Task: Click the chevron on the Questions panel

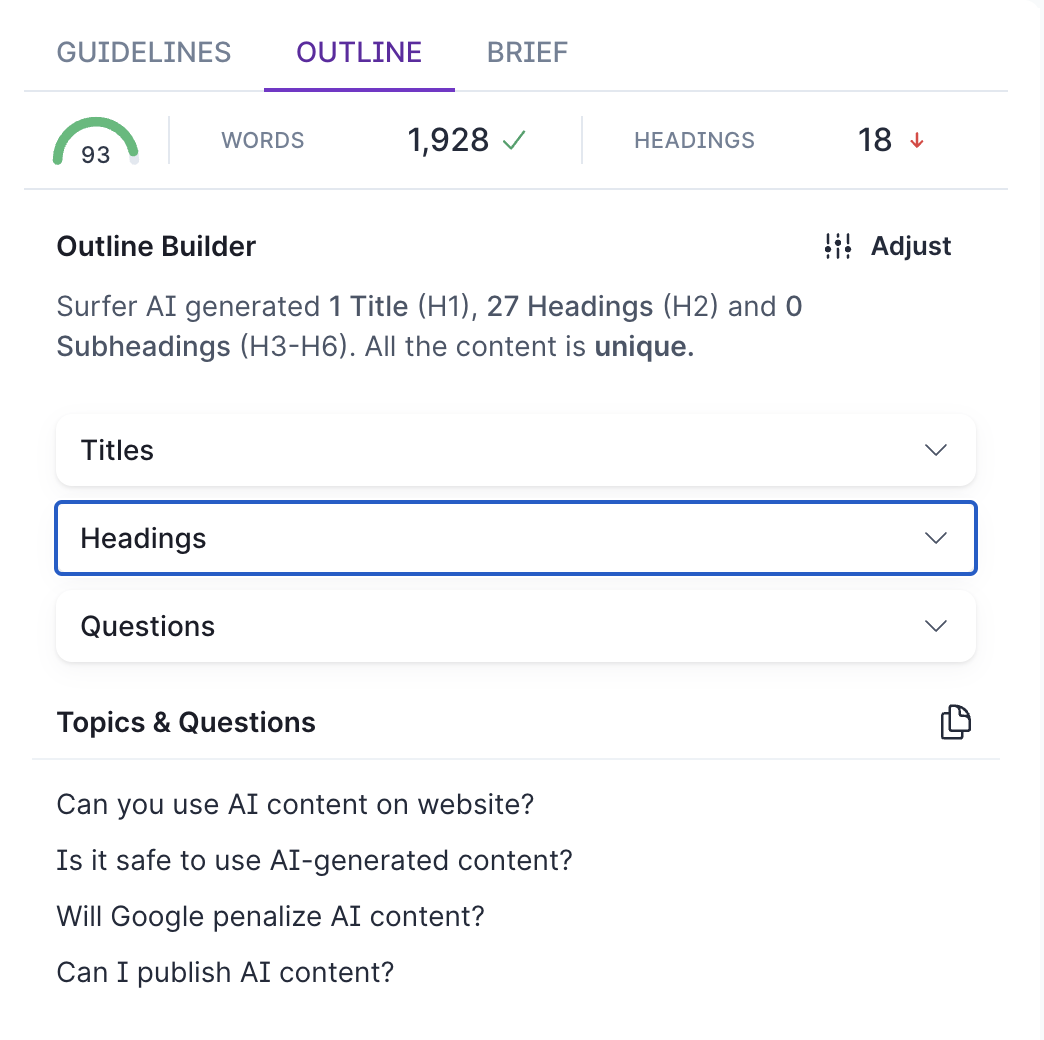Action: [936, 626]
